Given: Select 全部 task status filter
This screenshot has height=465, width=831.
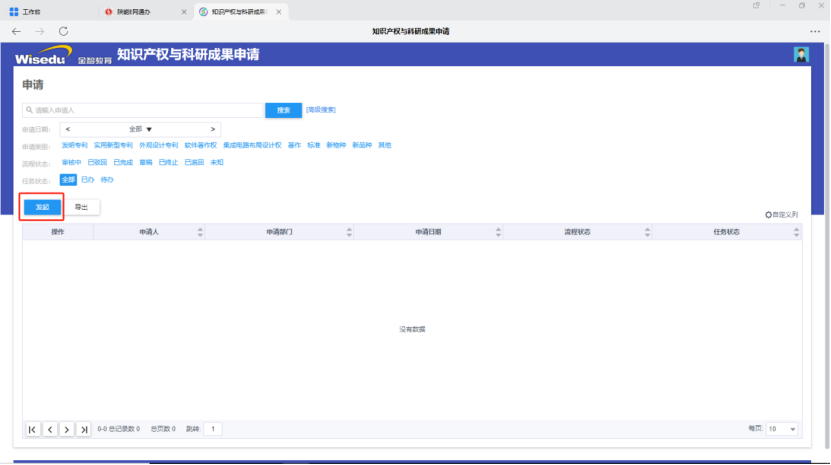Looking at the screenshot, I should pos(68,179).
